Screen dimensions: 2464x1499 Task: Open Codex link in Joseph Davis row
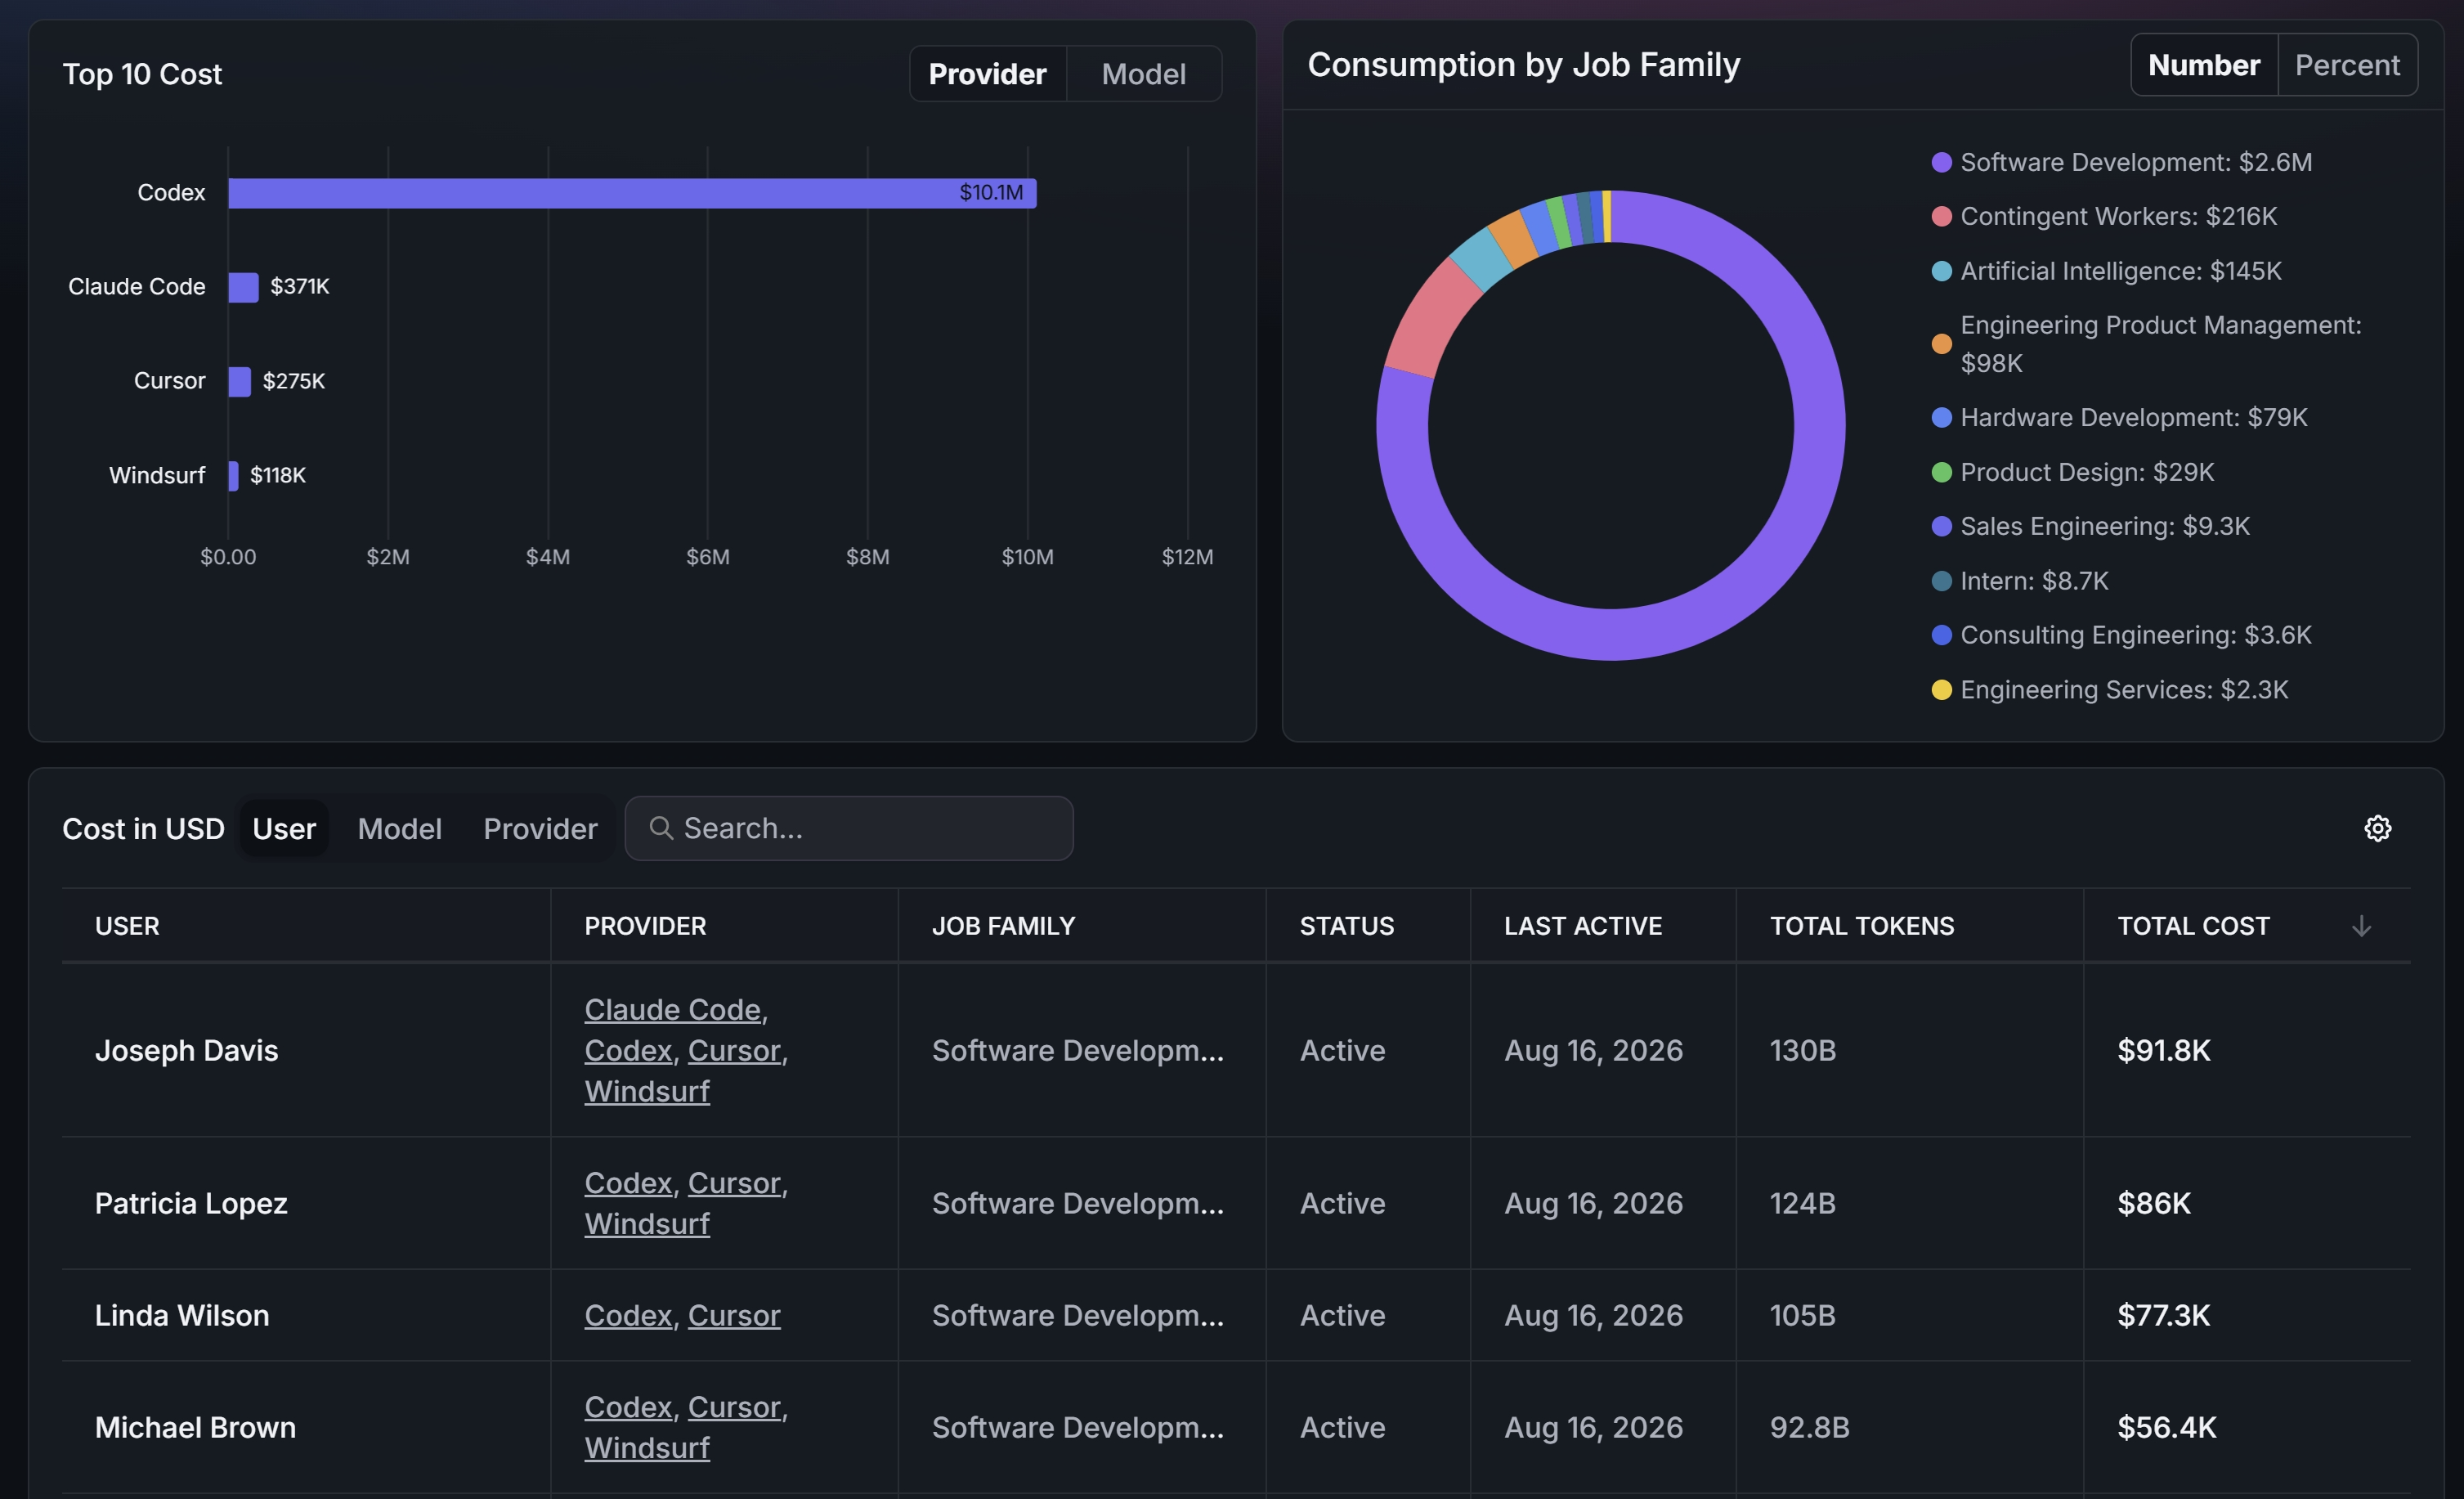pyautogui.click(x=628, y=1051)
